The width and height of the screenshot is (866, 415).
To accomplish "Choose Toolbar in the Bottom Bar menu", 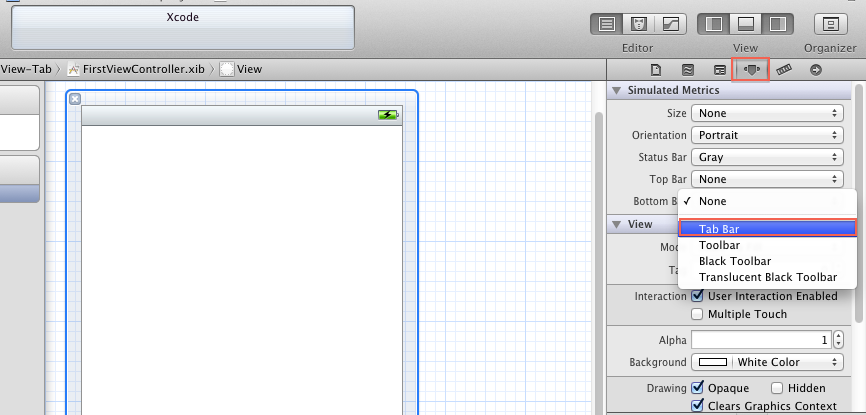I will [767, 245].
